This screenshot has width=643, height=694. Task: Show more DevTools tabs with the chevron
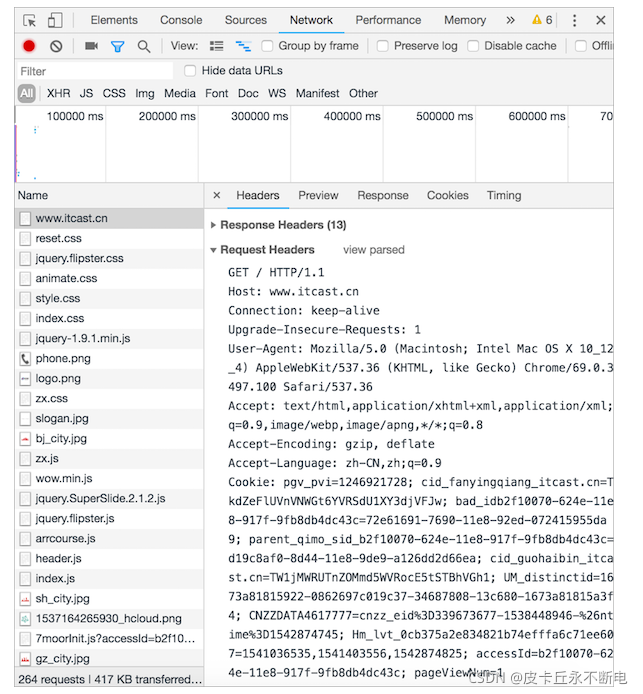pyautogui.click(x=510, y=20)
